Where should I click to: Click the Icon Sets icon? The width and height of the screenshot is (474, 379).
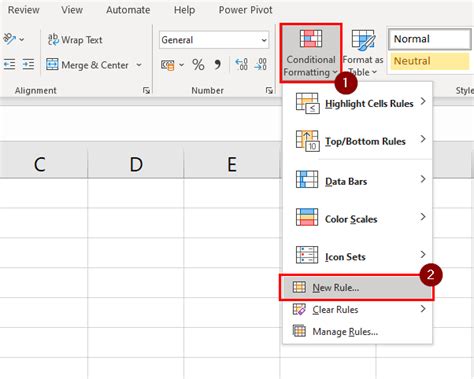pos(307,255)
